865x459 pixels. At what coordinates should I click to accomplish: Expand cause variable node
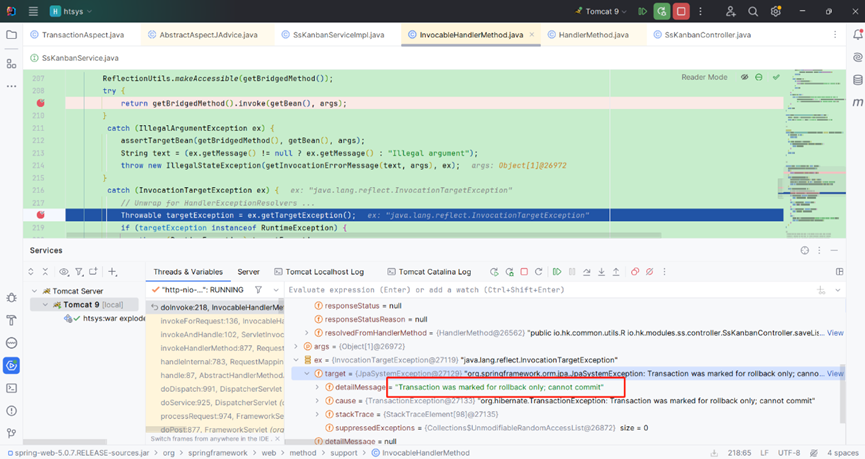[317, 401]
